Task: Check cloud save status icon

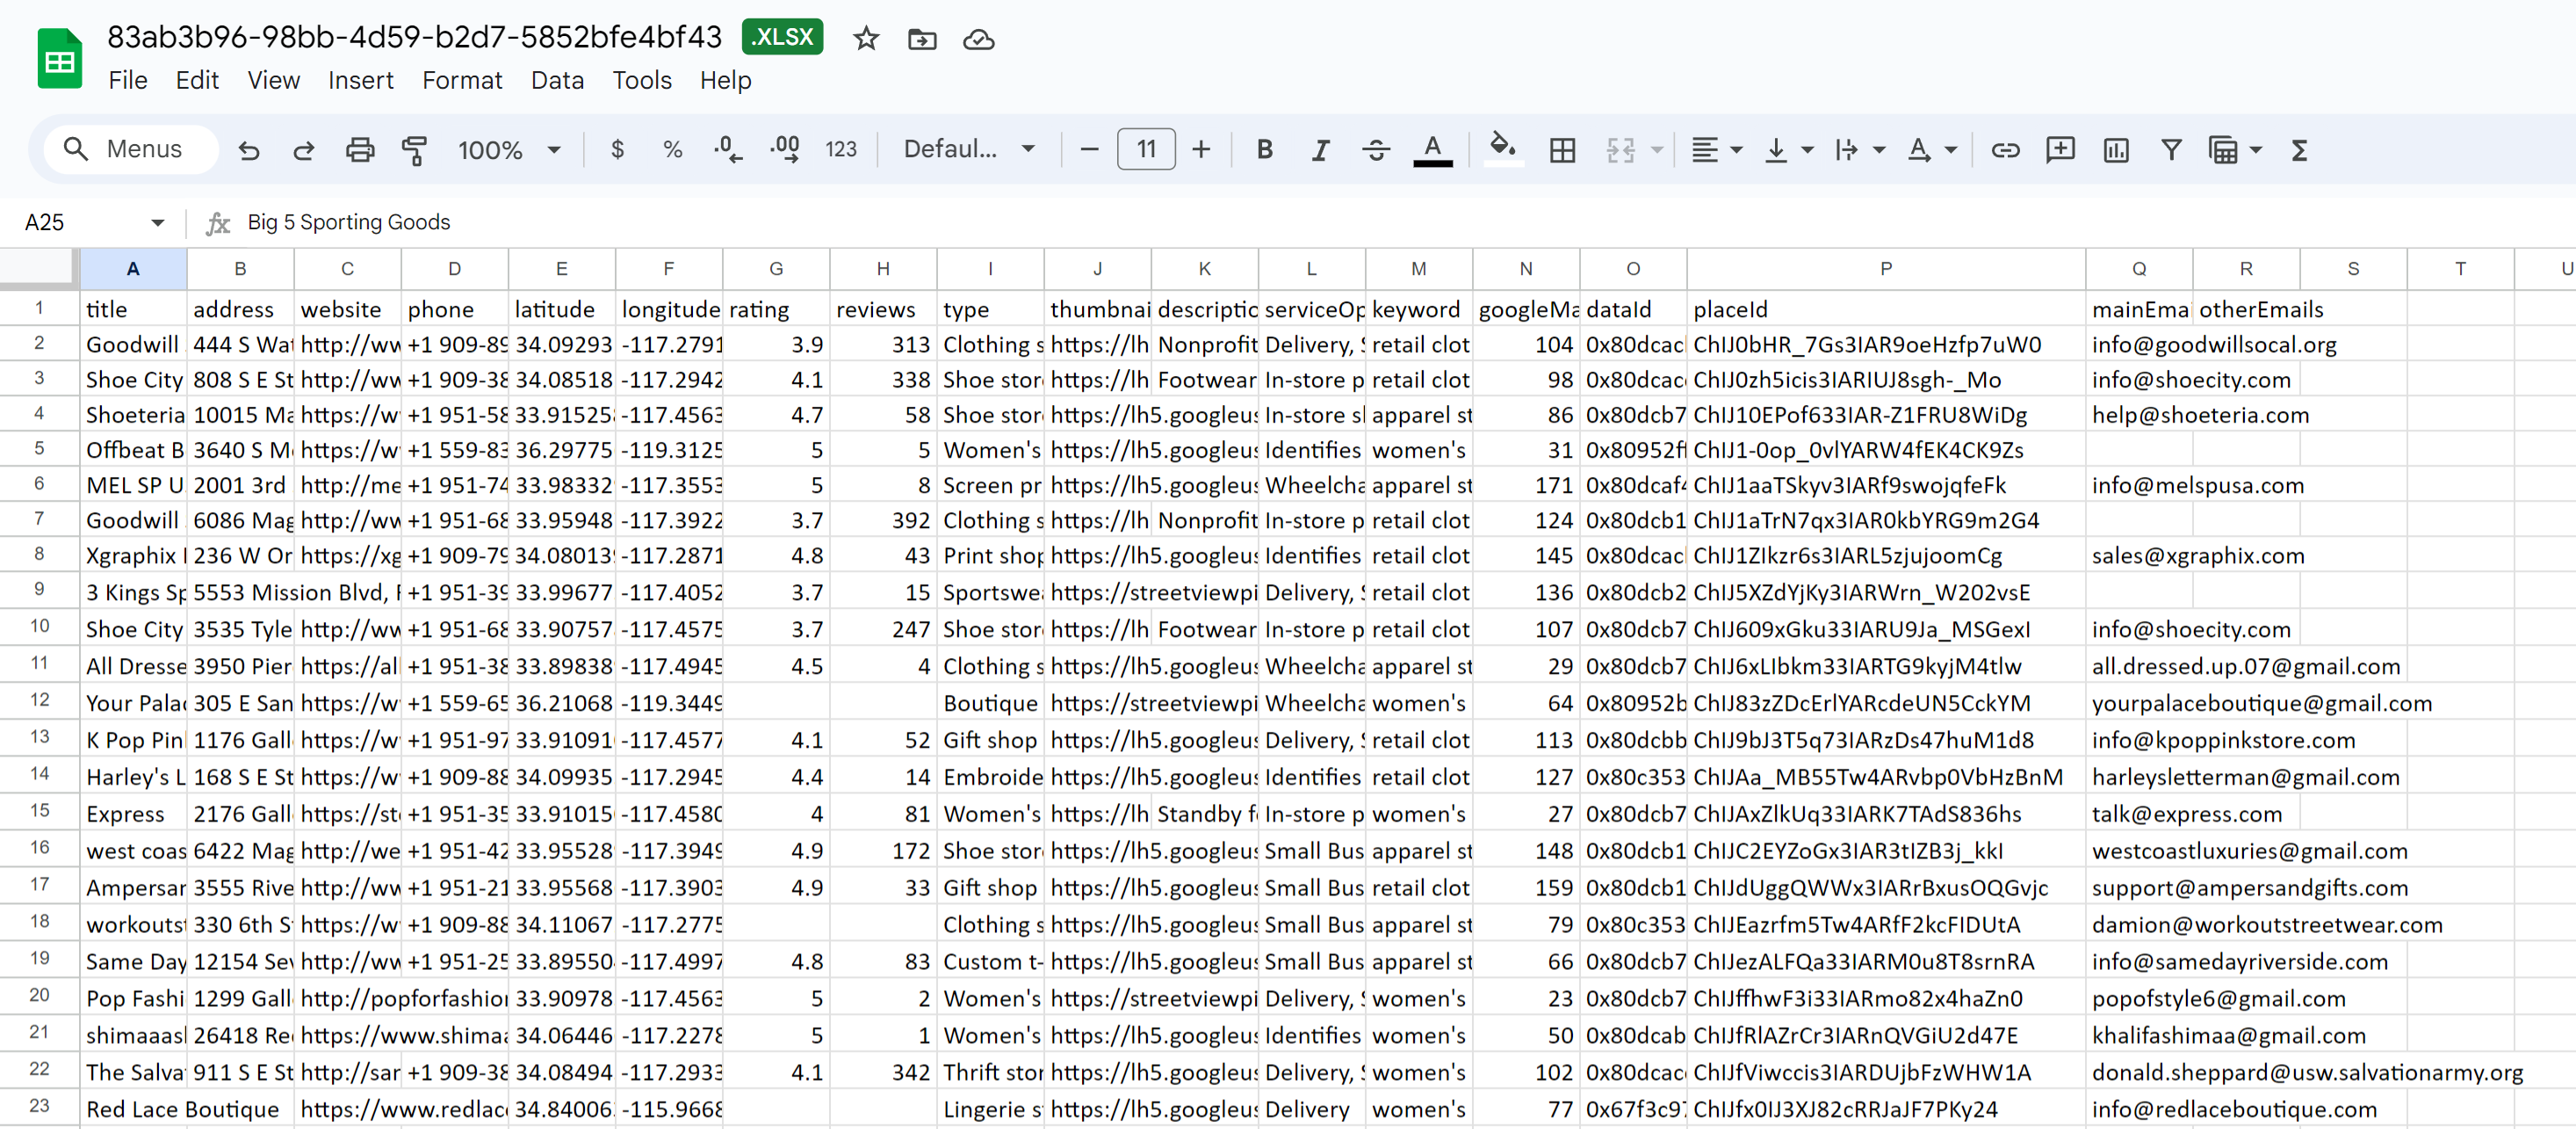Action: 978,39
